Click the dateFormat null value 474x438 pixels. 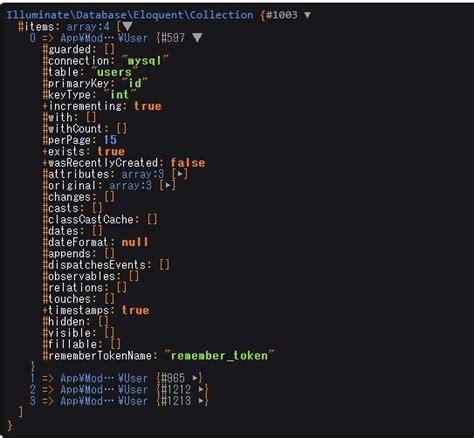pos(135,242)
